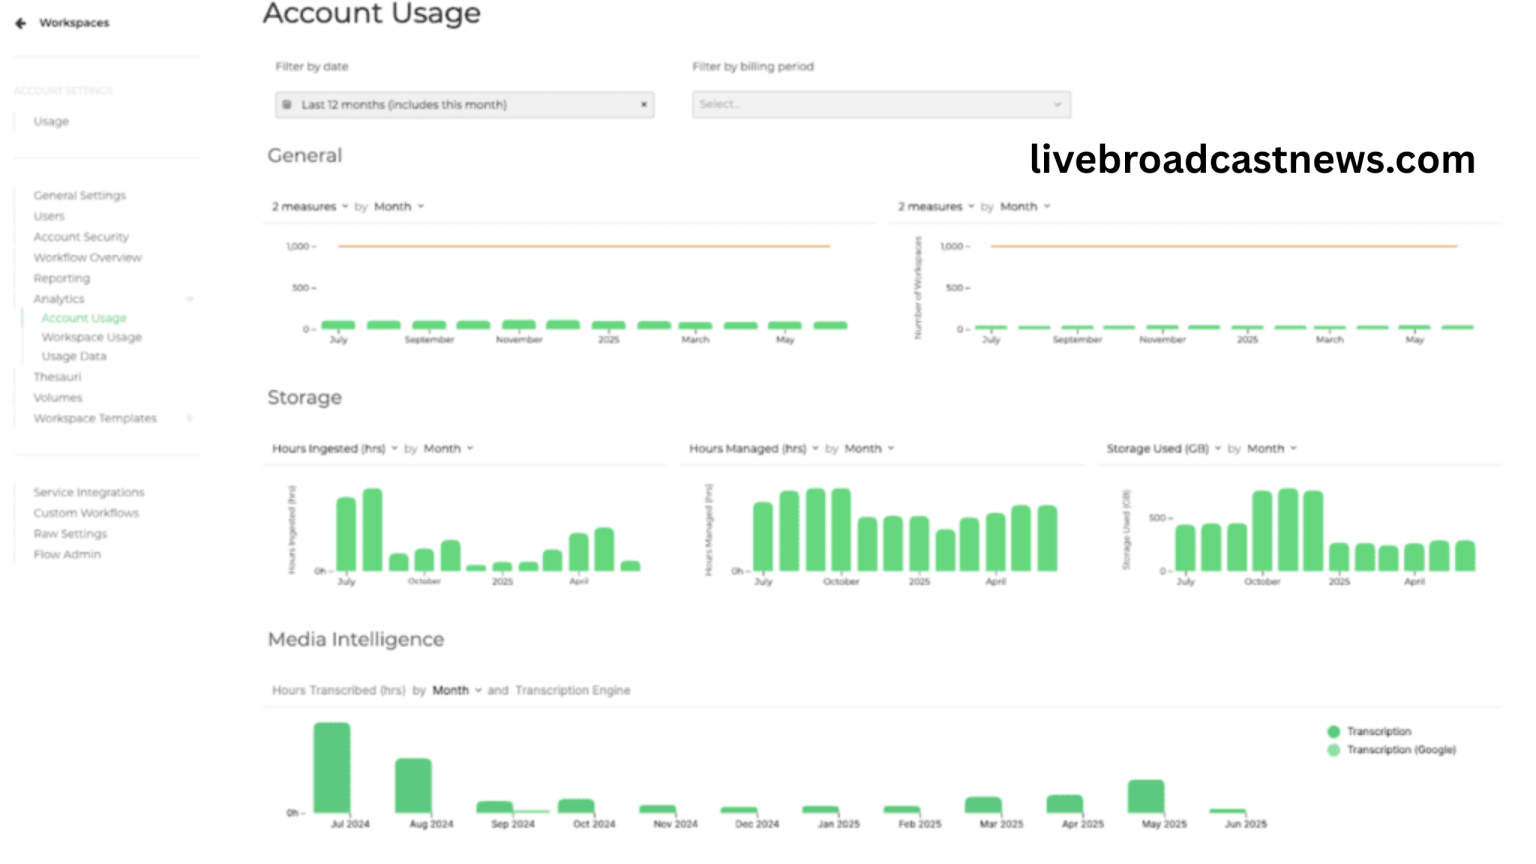Viewport: 1536px width, 864px height.
Task: Open the Filter by billing period dropdown
Action: pyautogui.click(x=880, y=104)
